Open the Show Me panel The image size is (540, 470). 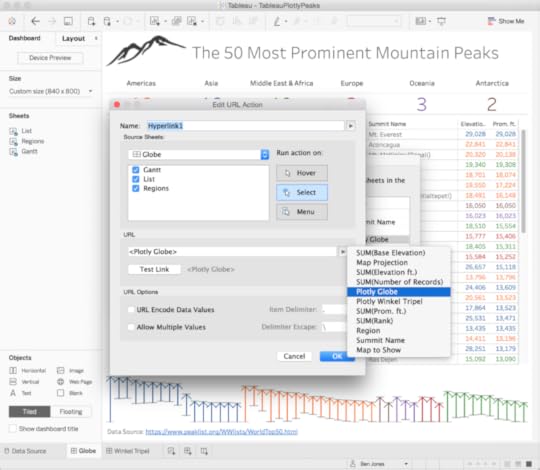pos(506,21)
